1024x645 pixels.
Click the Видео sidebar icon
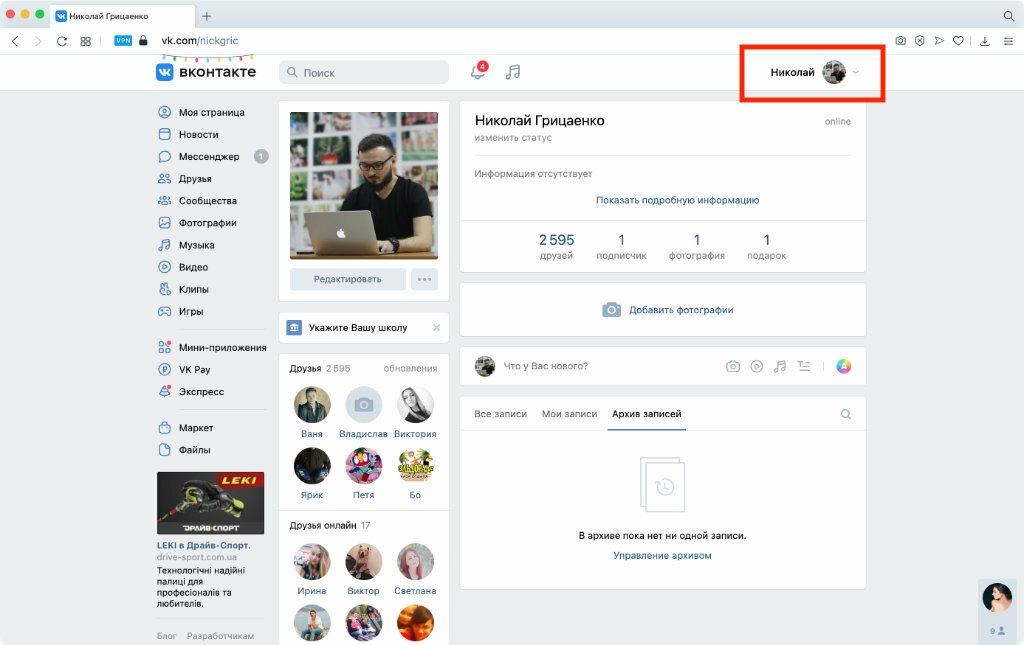165,267
